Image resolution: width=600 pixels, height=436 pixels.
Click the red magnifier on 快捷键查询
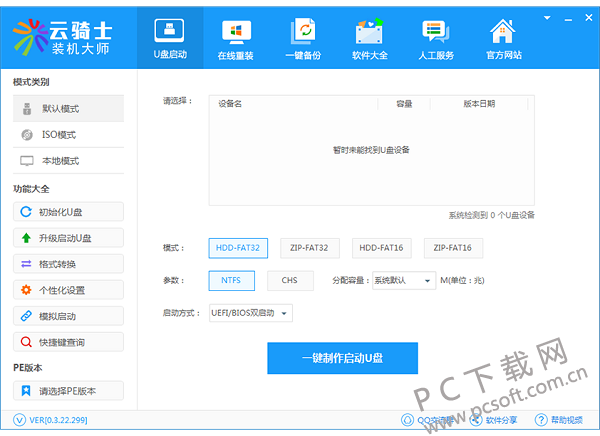(x=26, y=342)
